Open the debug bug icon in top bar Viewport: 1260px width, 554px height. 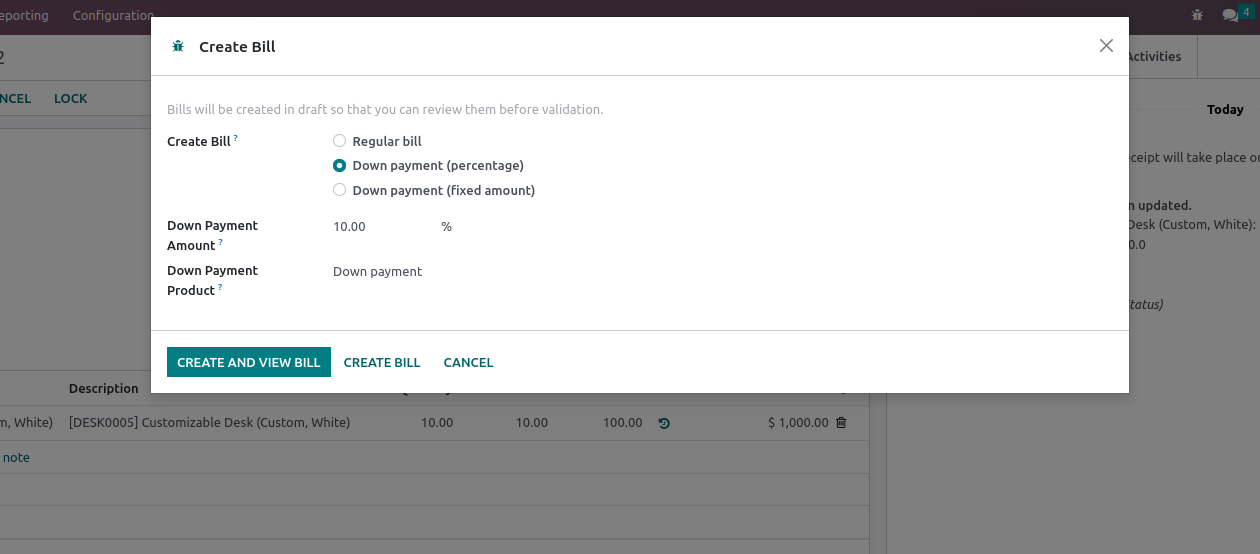pos(1198,15)
